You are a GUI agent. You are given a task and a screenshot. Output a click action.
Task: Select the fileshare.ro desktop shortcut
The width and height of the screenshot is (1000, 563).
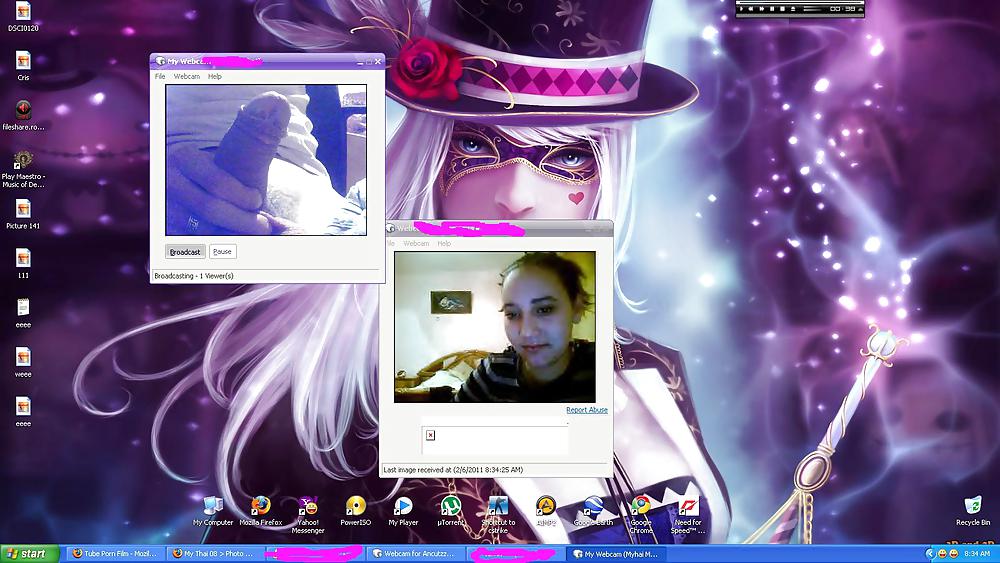tap(23, 115)
